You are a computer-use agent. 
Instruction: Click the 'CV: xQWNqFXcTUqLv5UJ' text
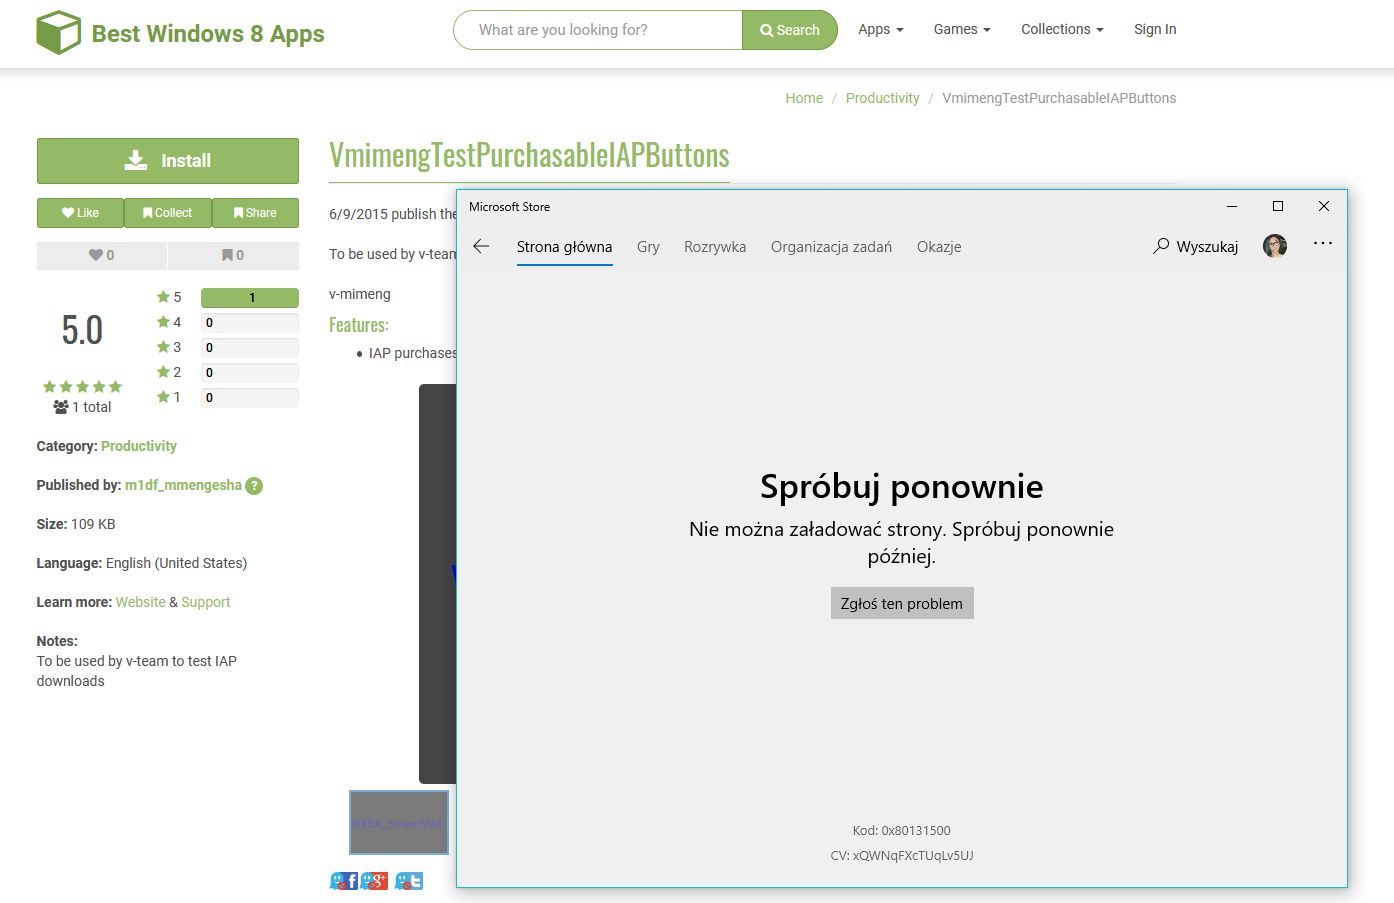tap(902, 855)
